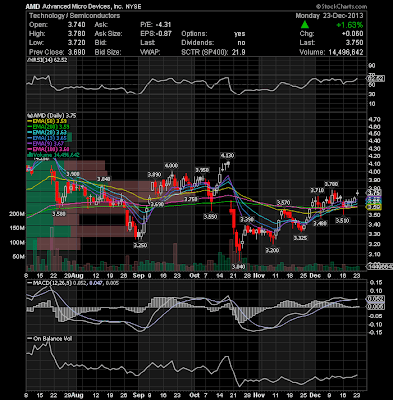This screenshot has height=400, width=393.
Task: Click the yellow EMA(50) legend entry
Action: [47, 121]
